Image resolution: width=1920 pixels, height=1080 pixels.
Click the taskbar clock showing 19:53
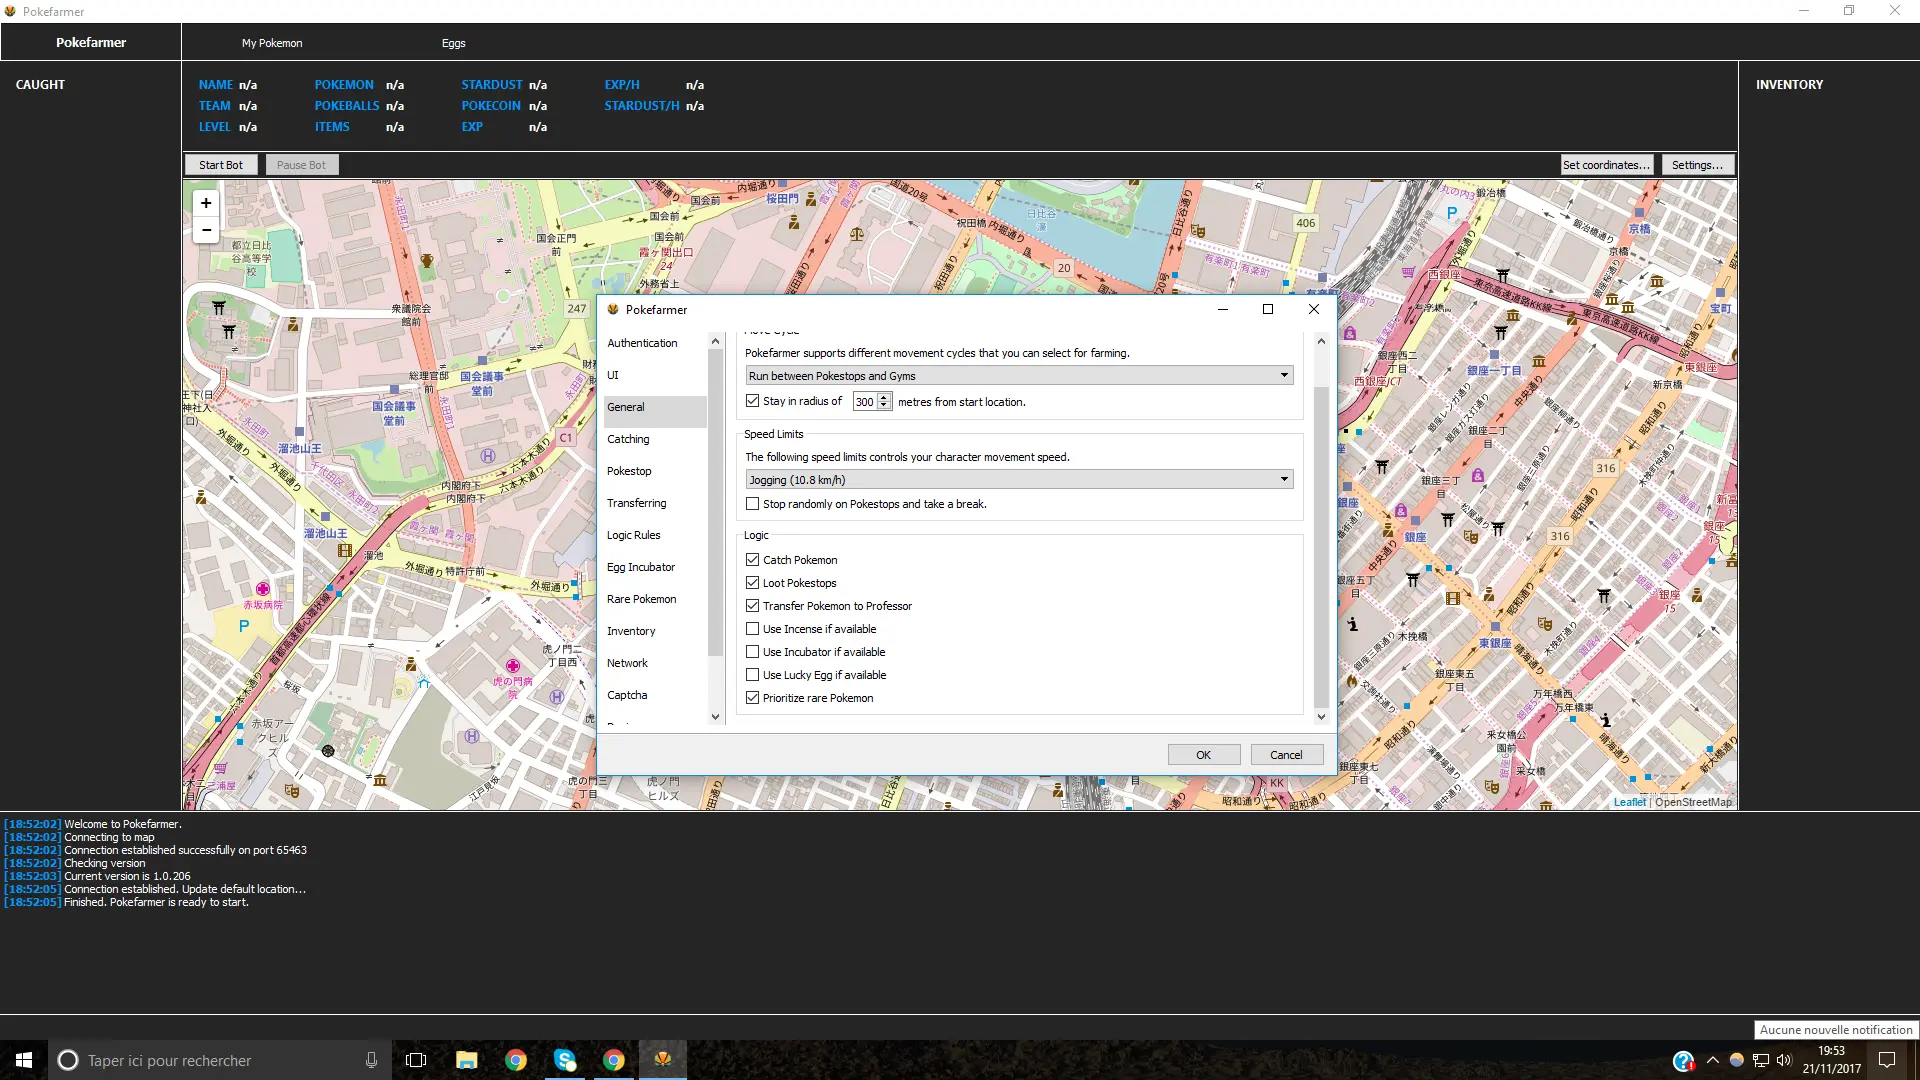point(1831,1060)
